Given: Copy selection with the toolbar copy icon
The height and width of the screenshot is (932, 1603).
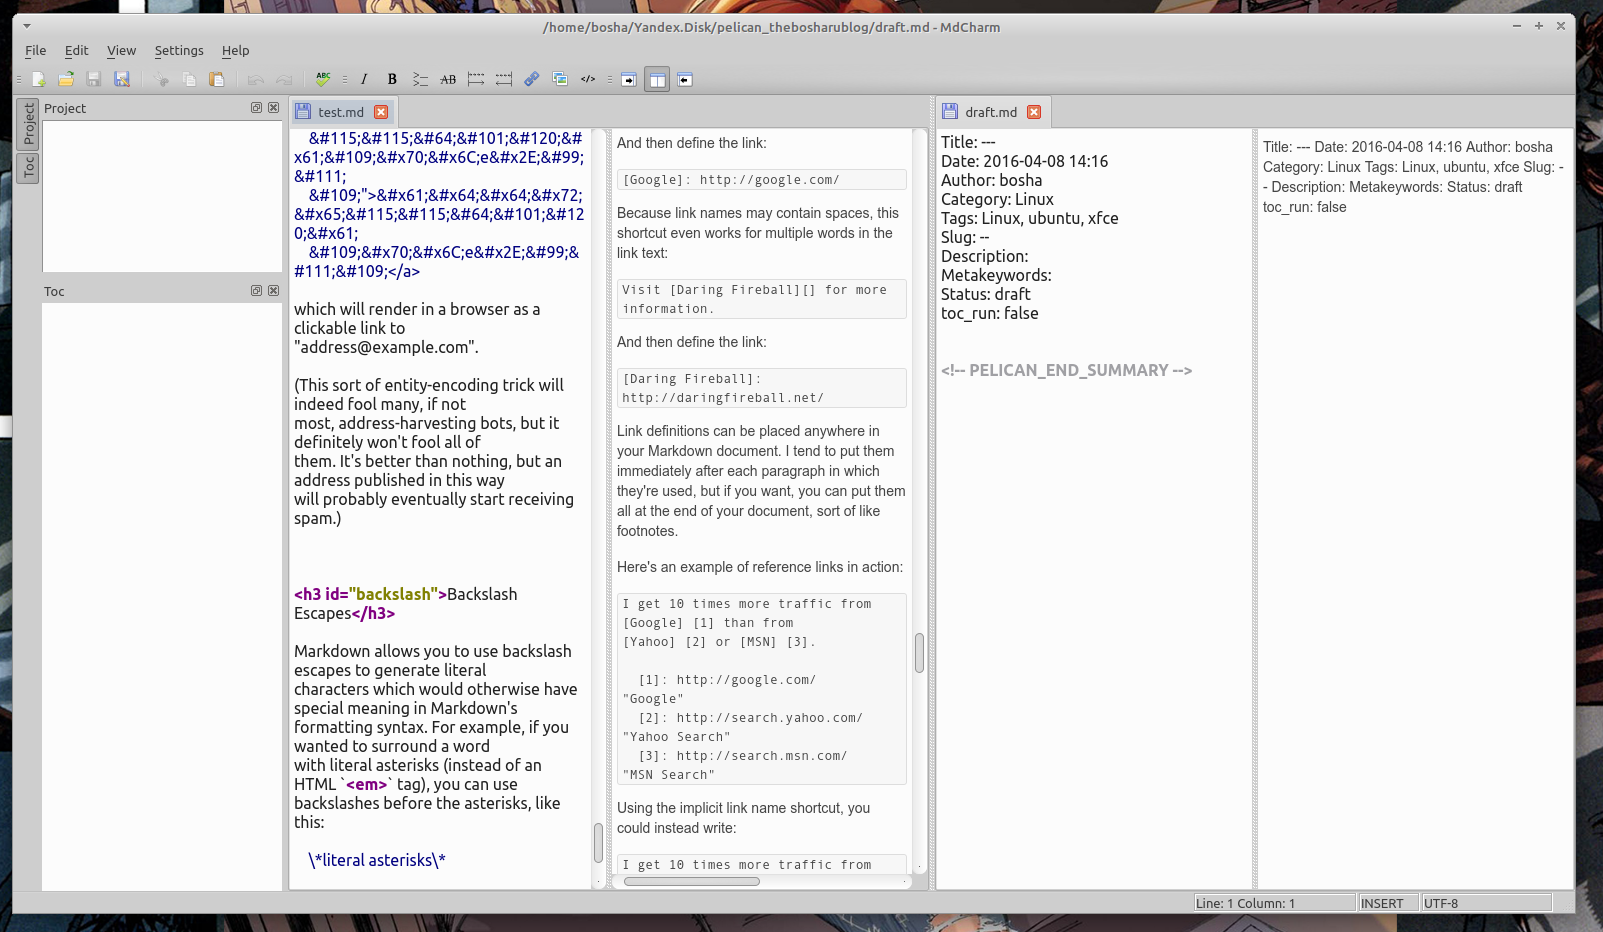Looking at the screenshot, I should (189, 79).
